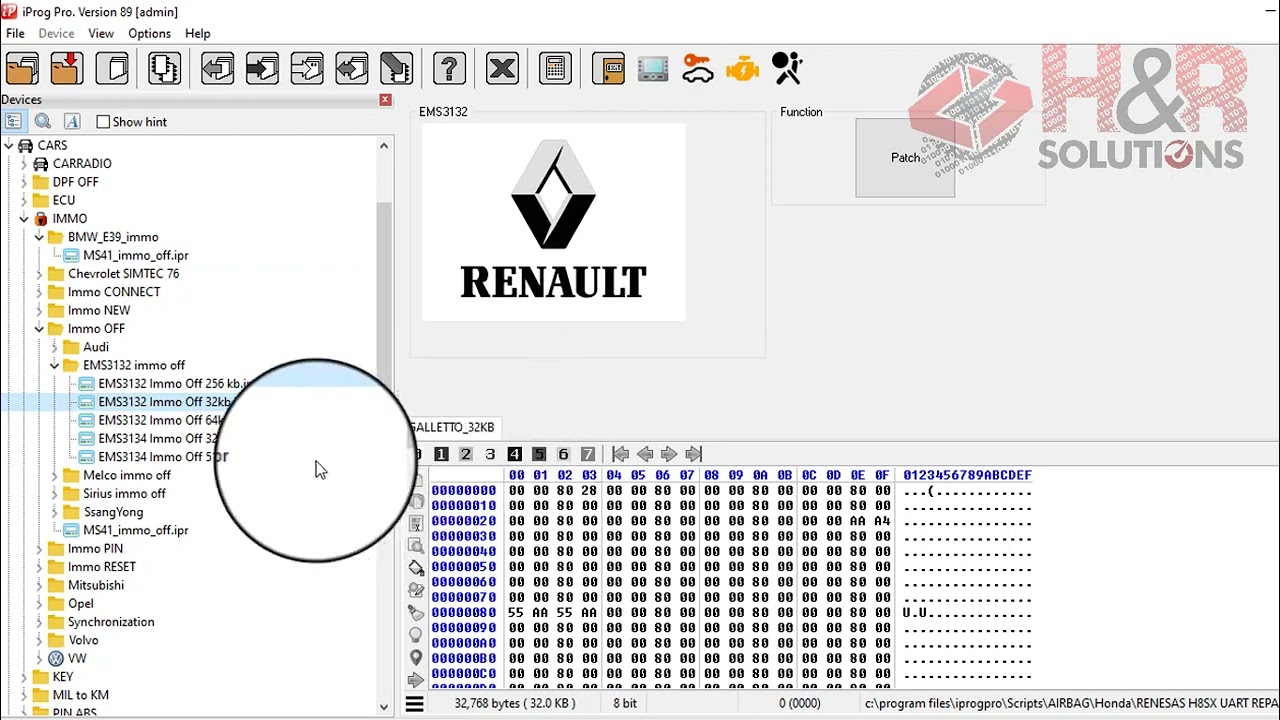Open the calculator toolbar icon
The image size is (1280, 720).
coord(555,69)
